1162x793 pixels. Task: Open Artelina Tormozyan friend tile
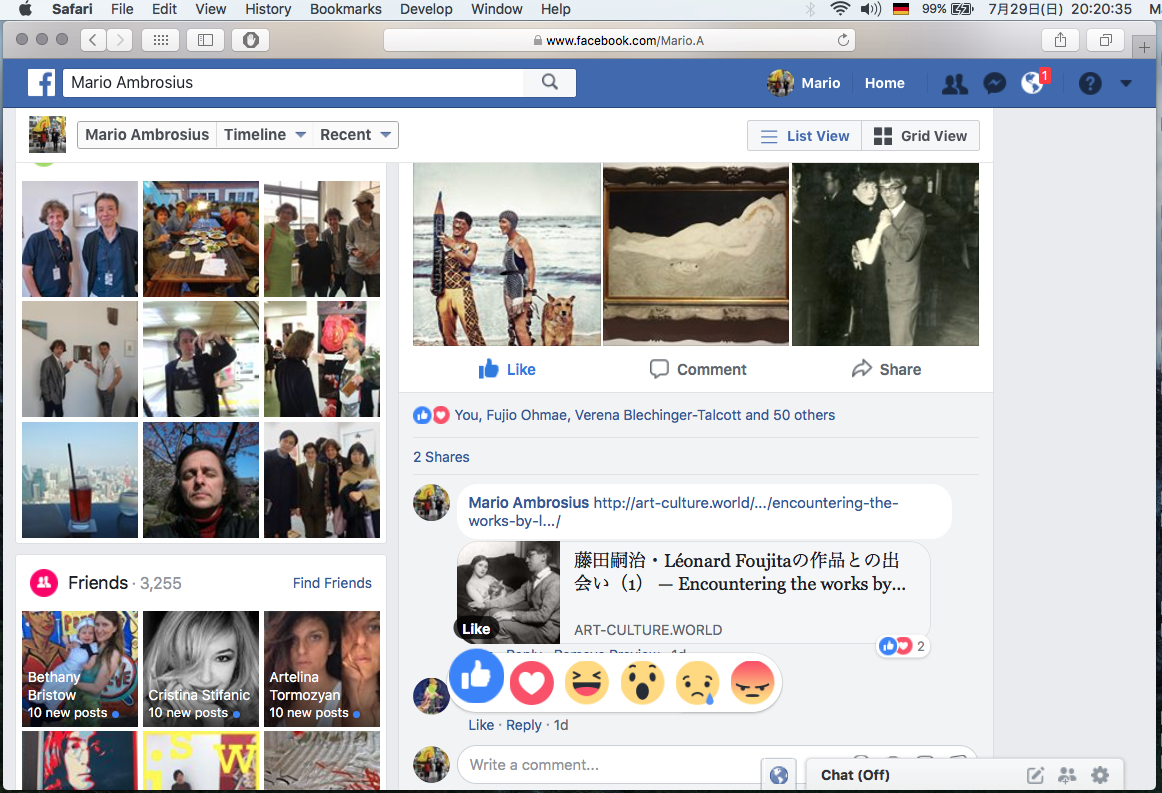coord(322,668)
